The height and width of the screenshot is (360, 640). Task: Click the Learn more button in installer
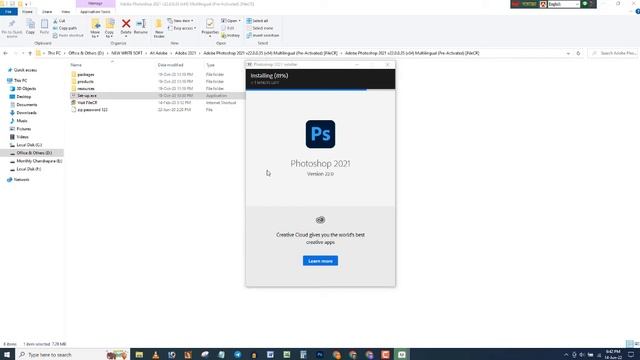coord(320,261)
